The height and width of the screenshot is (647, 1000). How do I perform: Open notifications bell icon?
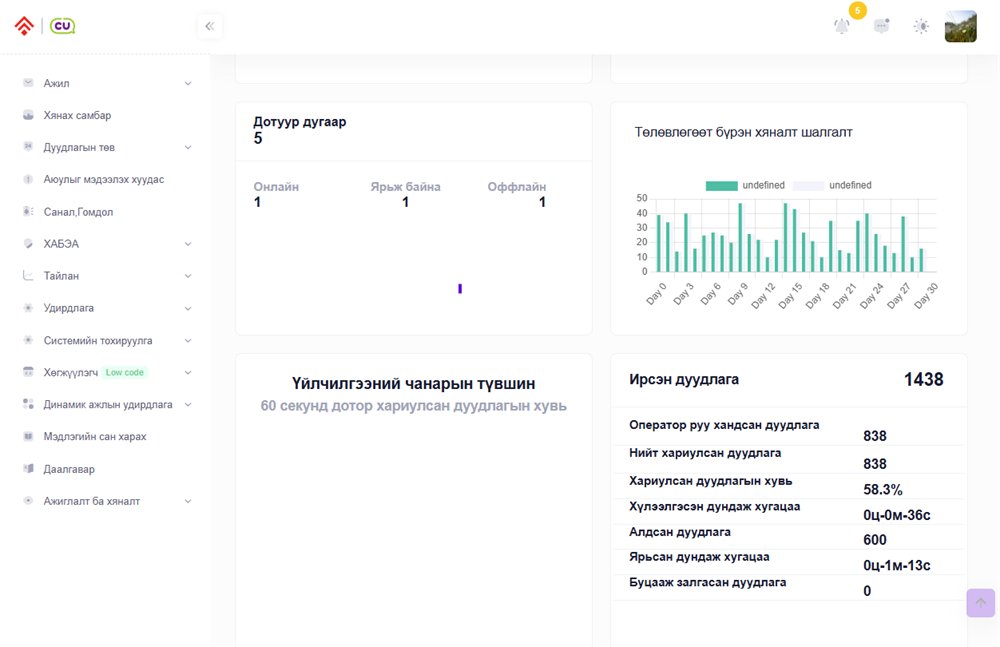tap(842, 26)
